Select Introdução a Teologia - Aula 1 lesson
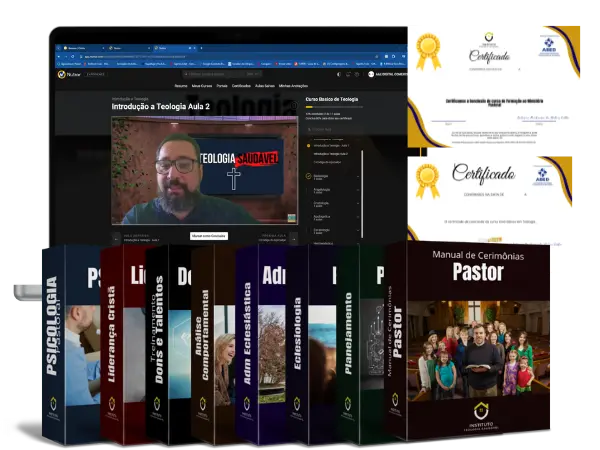The height and width of the screenshot is (450, 600). pyautogui.click(x=331, y=146)
